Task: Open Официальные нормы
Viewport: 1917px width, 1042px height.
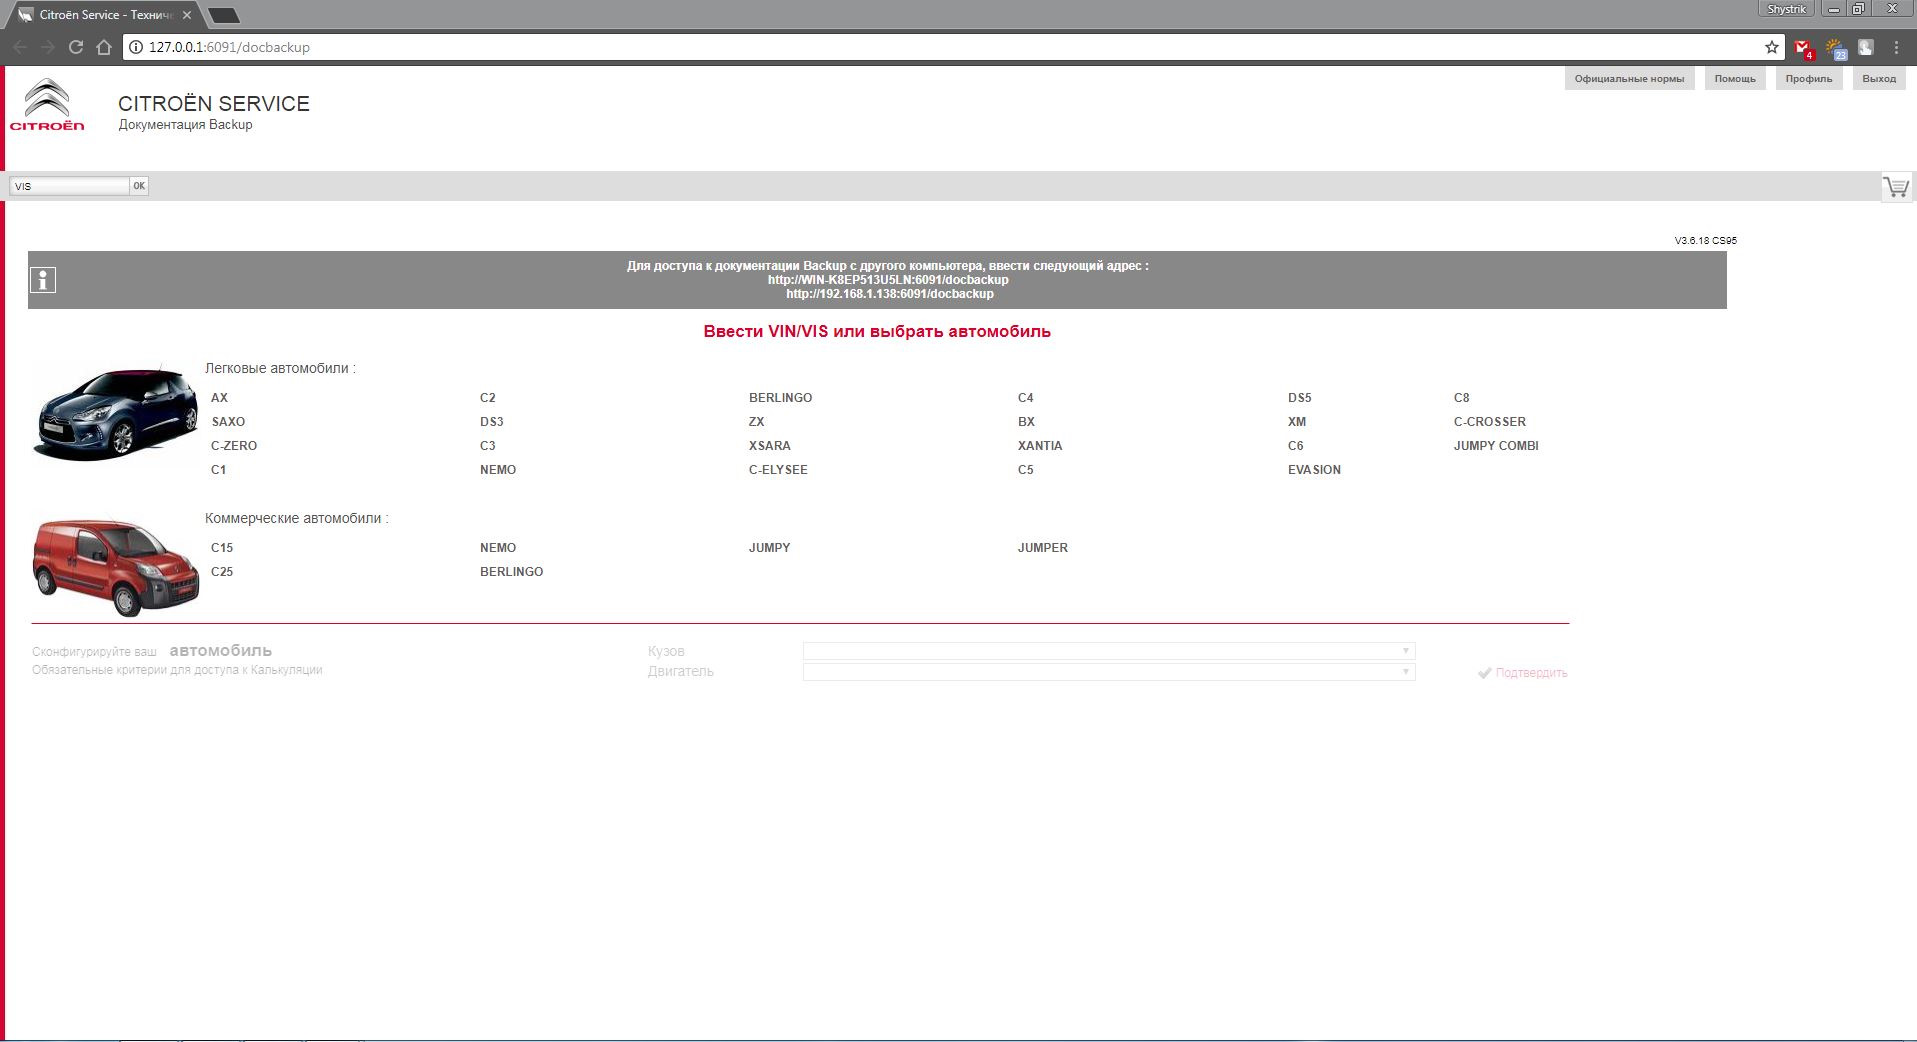Action: coord(1629,79)
